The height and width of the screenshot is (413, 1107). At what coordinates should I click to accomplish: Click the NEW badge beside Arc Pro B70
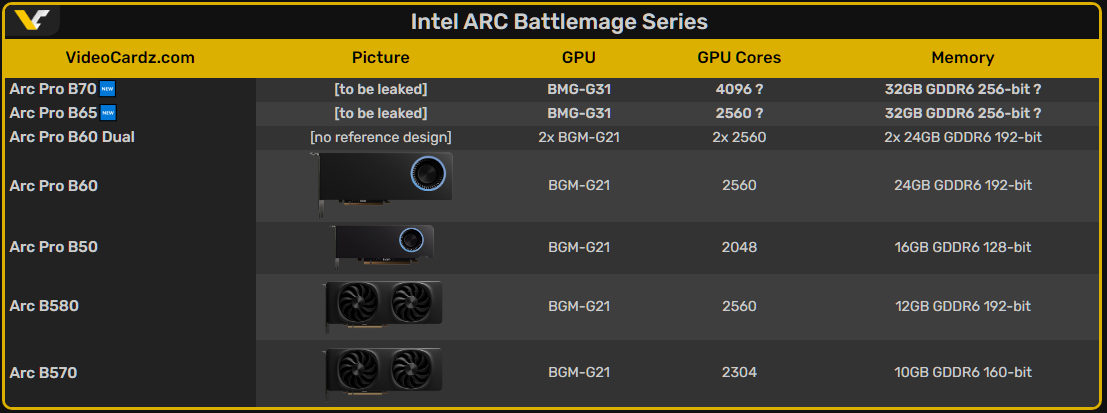[108, 88]
